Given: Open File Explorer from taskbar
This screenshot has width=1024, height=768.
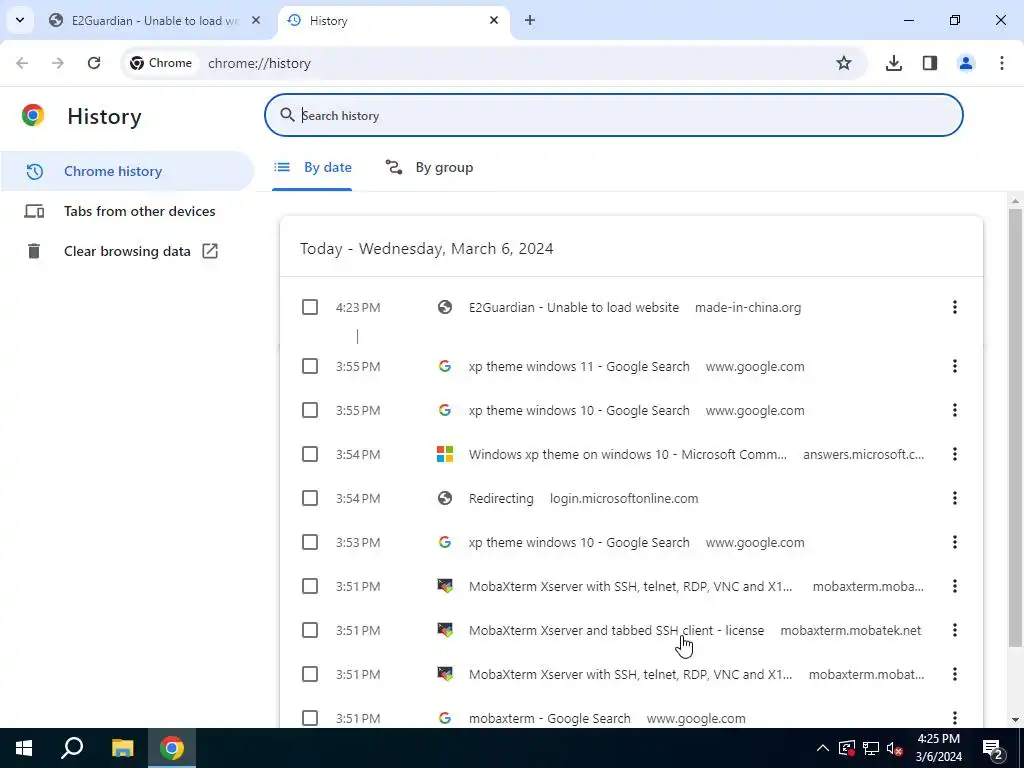Looking at the screenshot, I should click(x=122, y=748).
